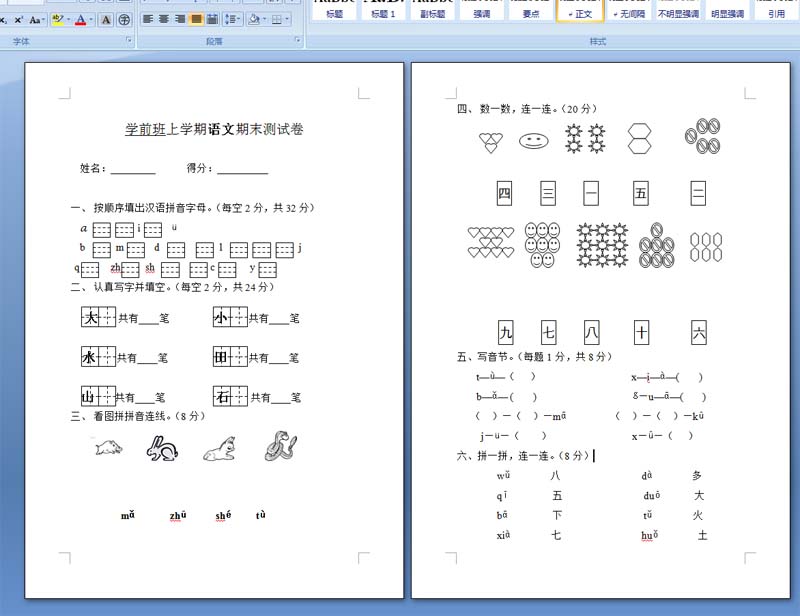Click the boxed character 九
The image size is (800, 616).
click(506, 333)
